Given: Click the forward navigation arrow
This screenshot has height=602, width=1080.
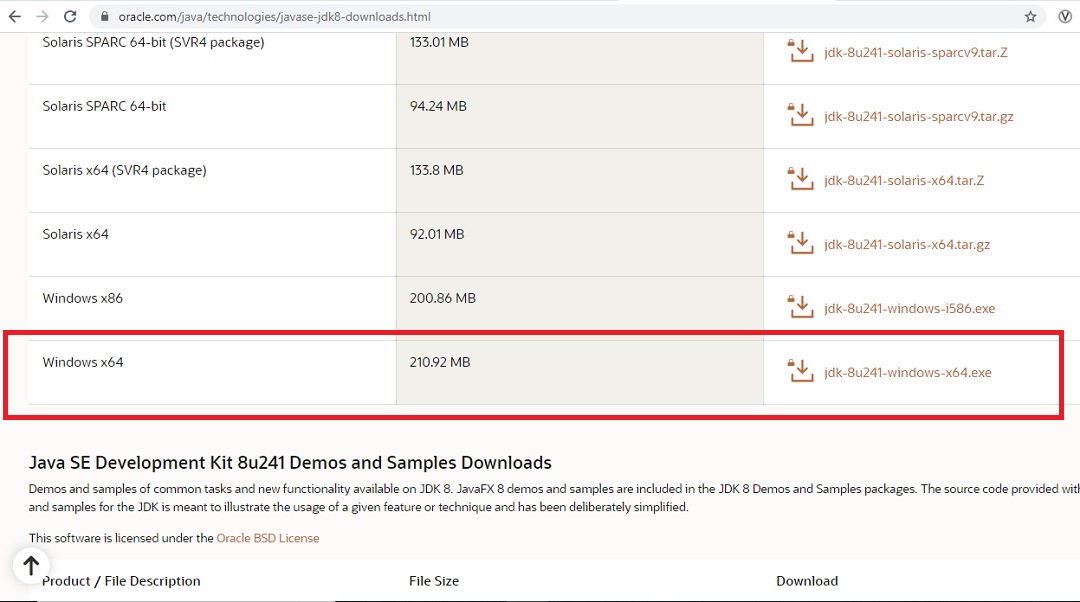Looking at the screenshot, I should pyautogui.click(x=40, y=16).
